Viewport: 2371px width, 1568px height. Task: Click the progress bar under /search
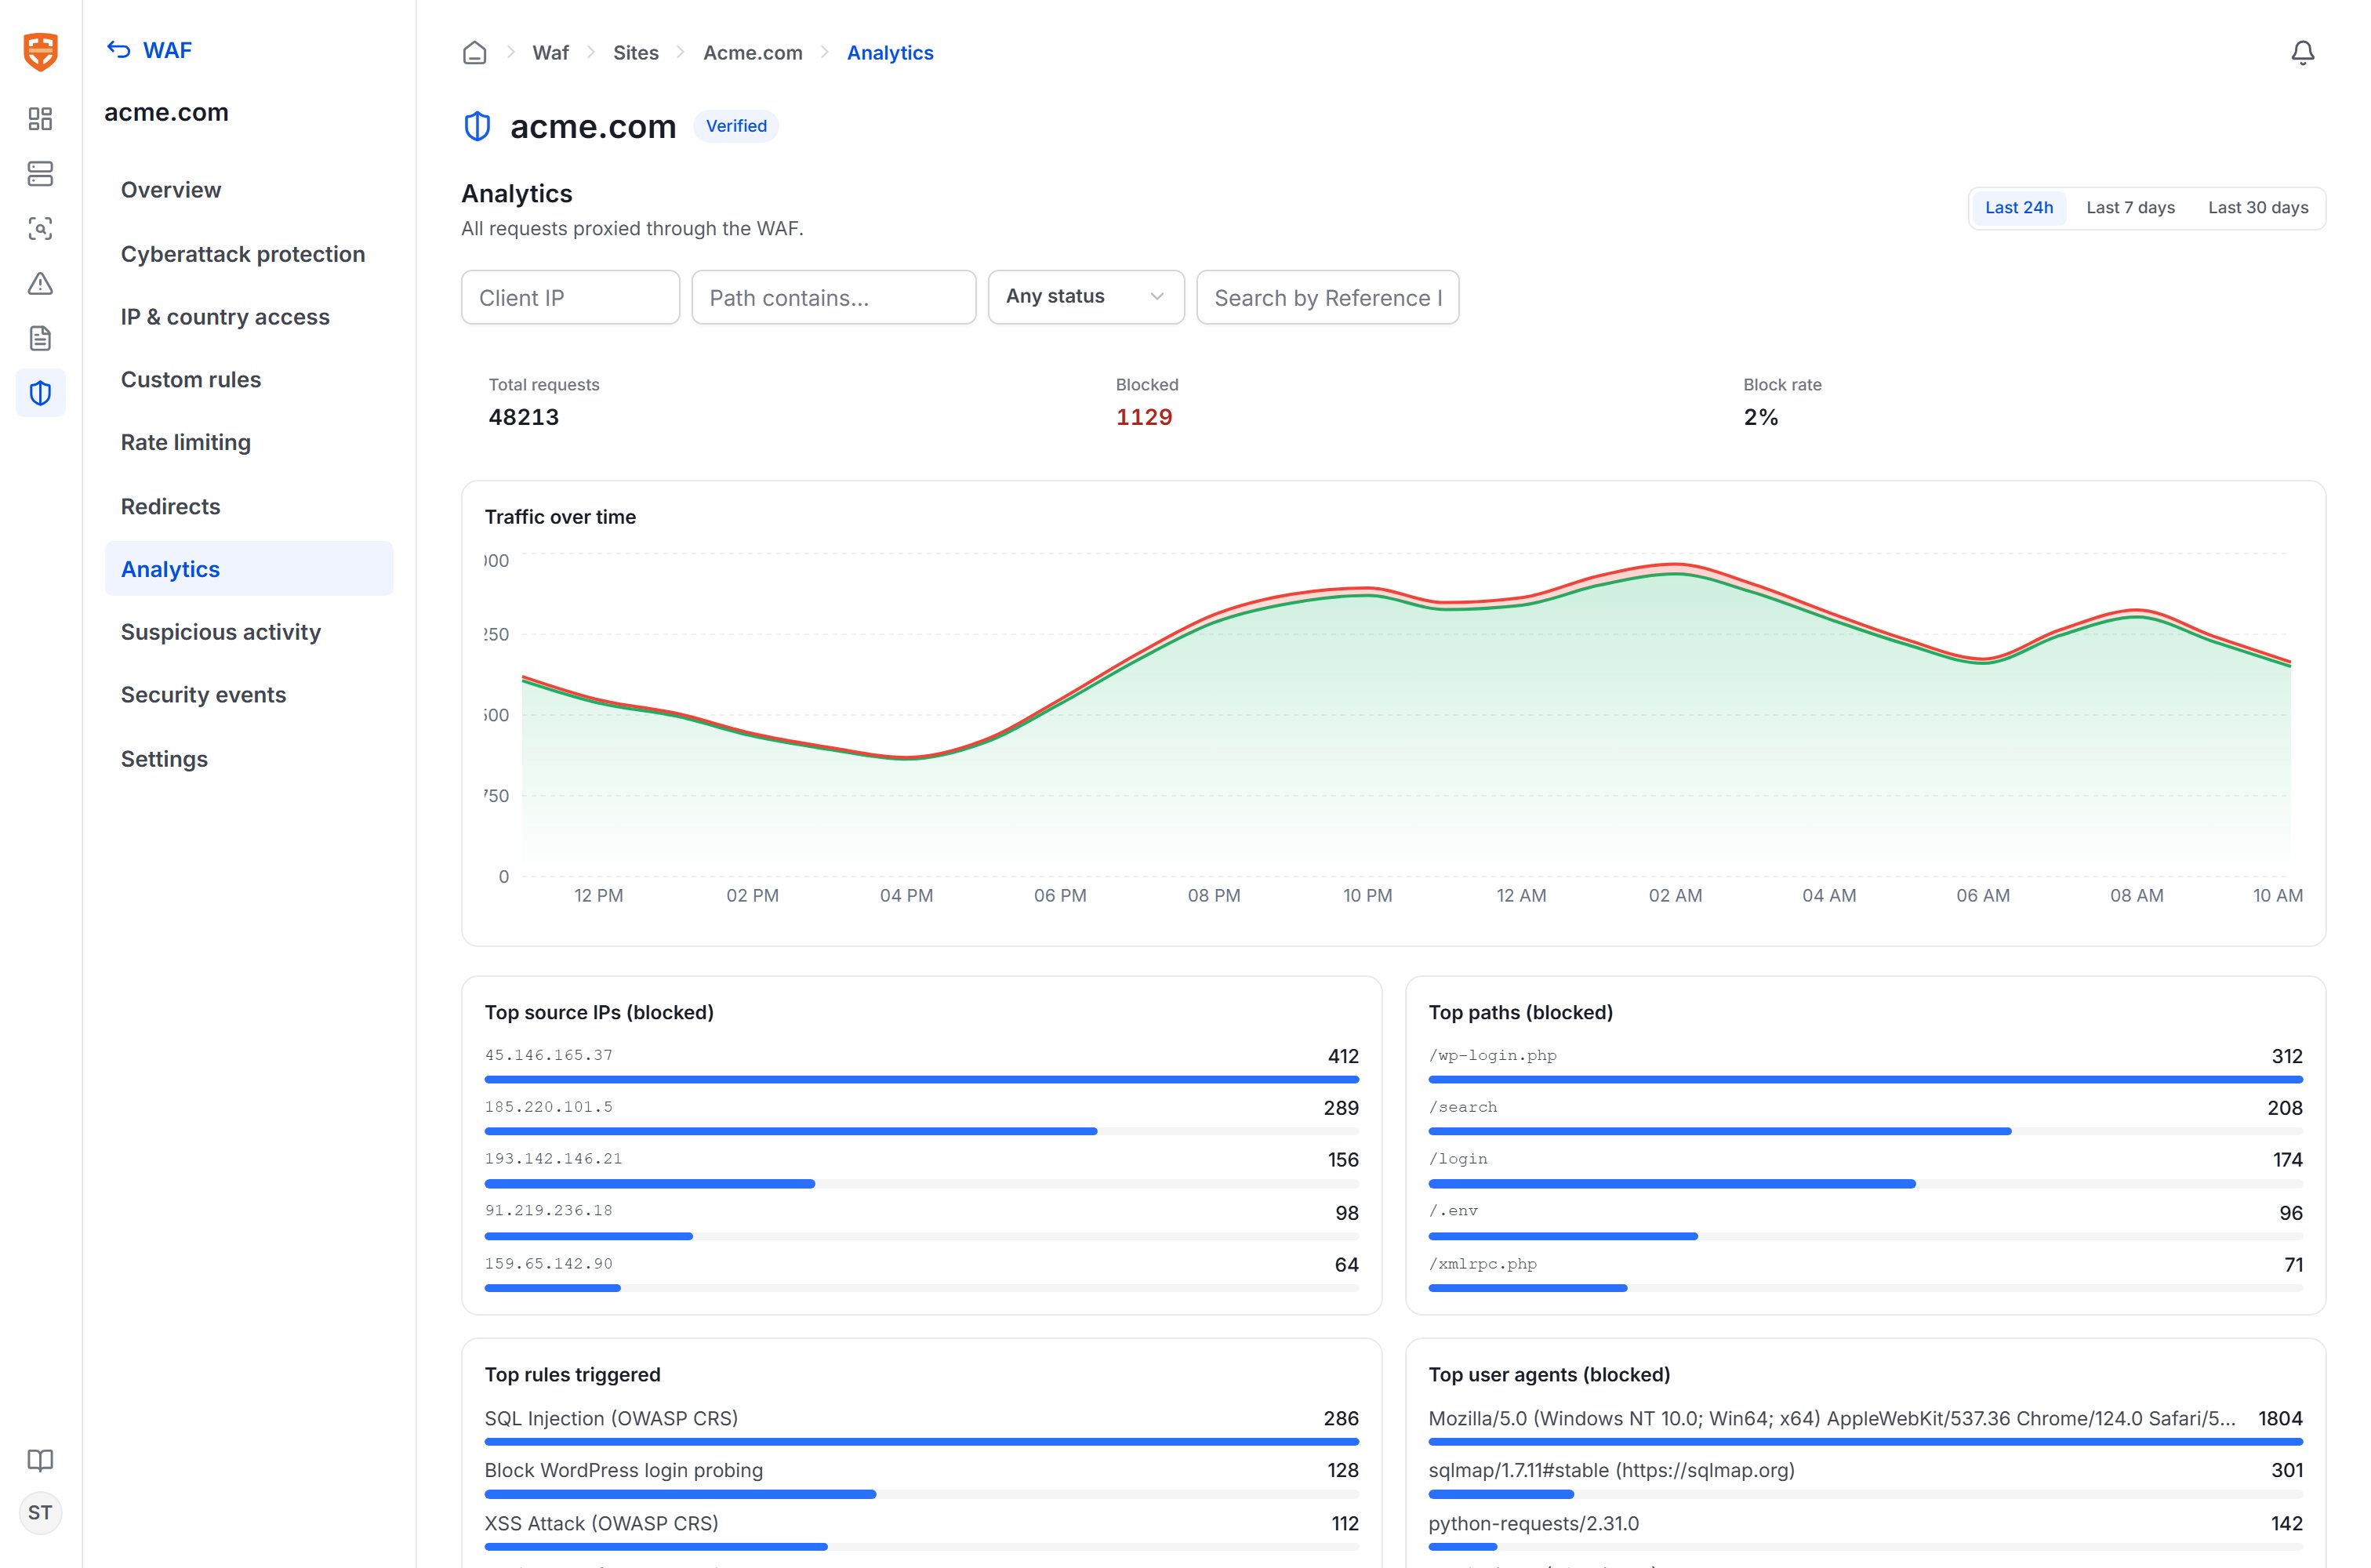click(x=1865, y=1131)
